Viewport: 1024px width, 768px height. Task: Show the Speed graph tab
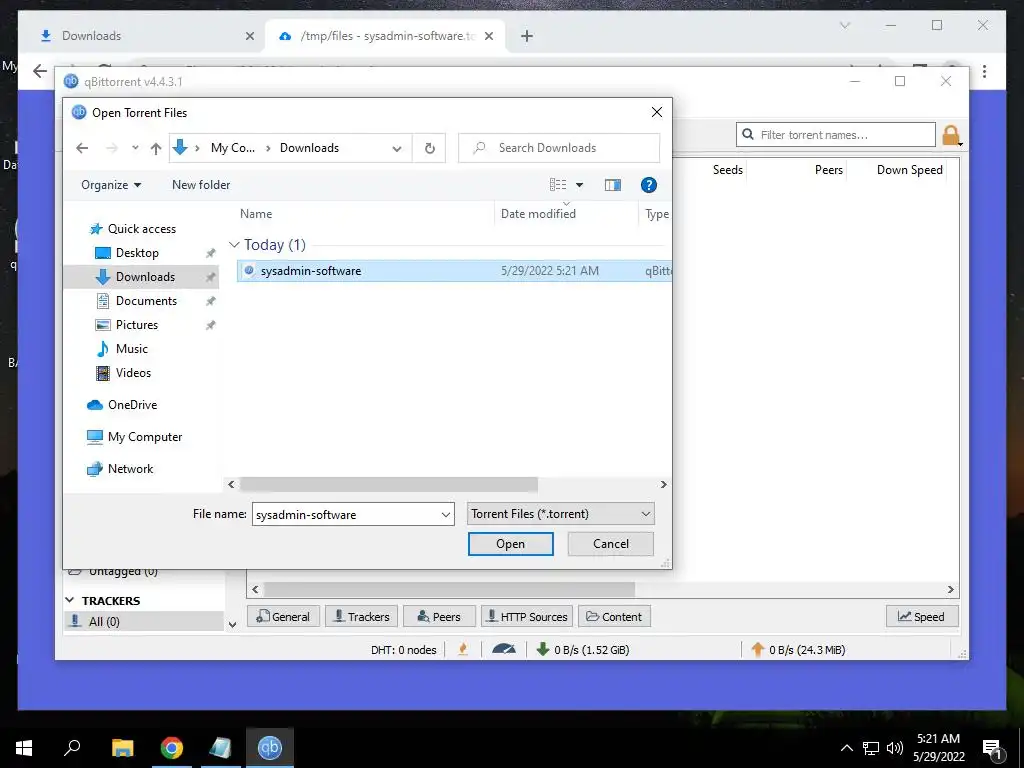coord(921,616)
